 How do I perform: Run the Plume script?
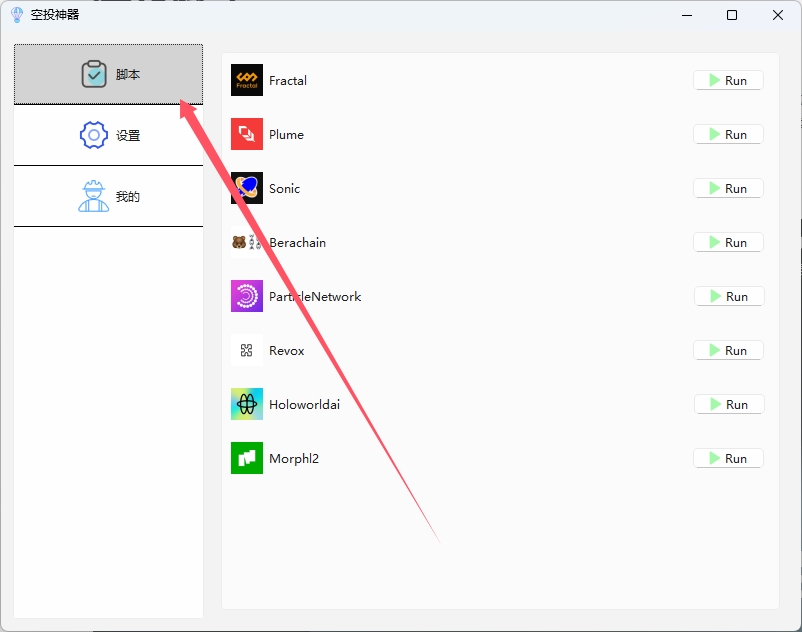pos(728,134)
